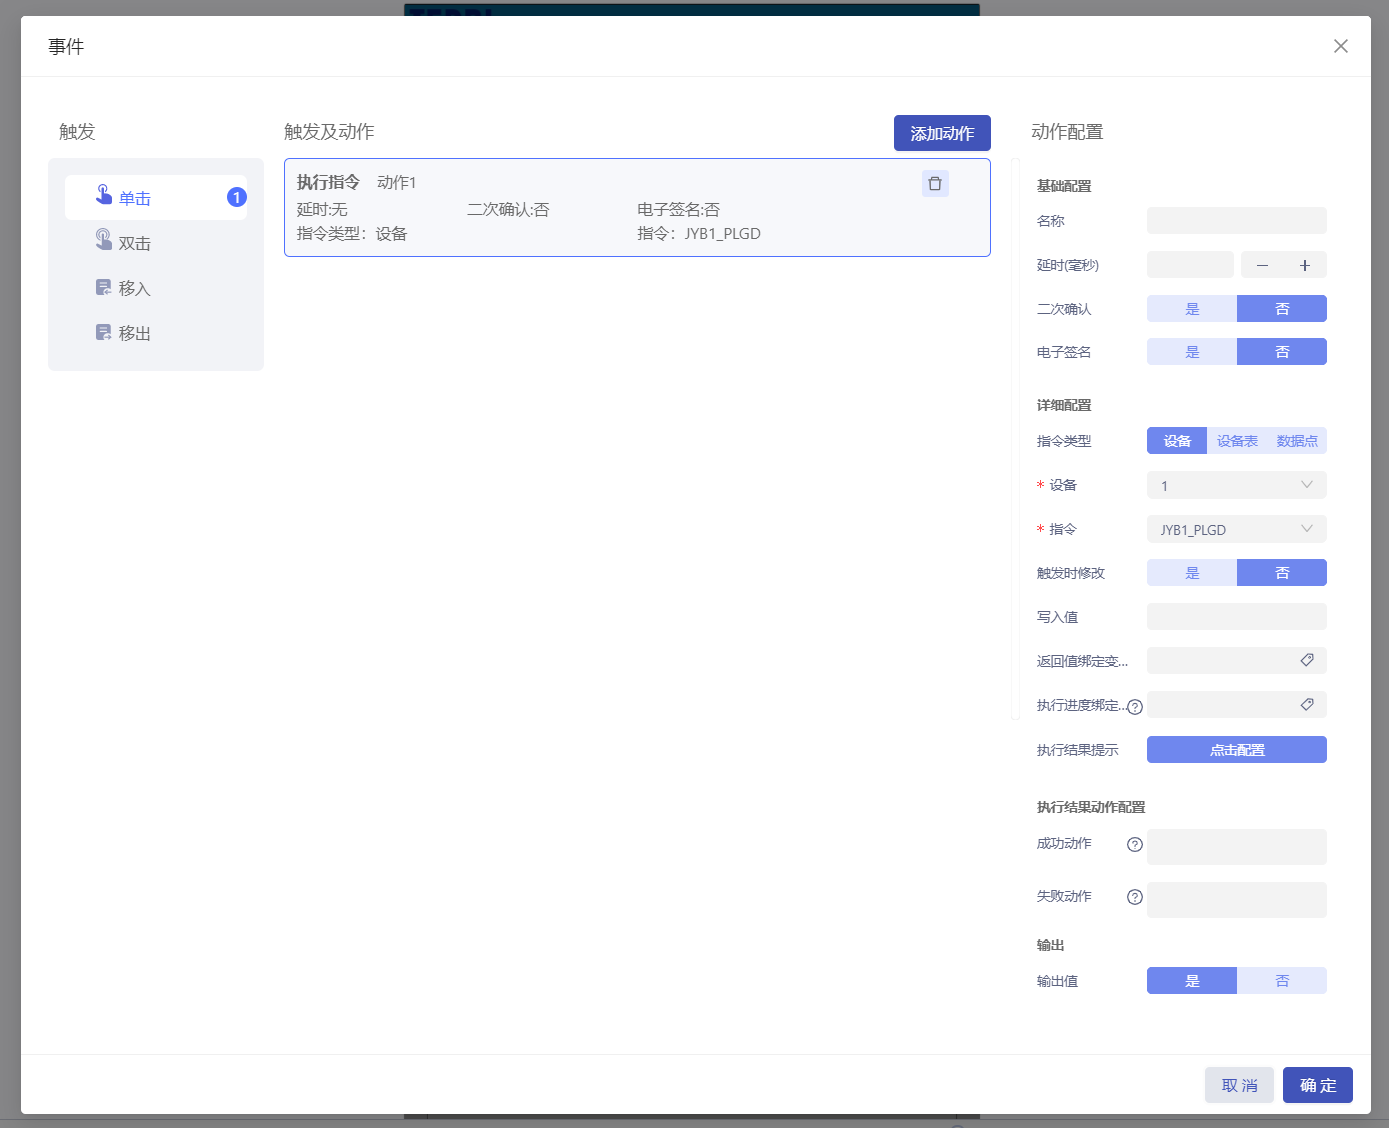Set 电子签名 to 是
The height and width of the screenshot is (1128, 1389).
coord(1192,352)
